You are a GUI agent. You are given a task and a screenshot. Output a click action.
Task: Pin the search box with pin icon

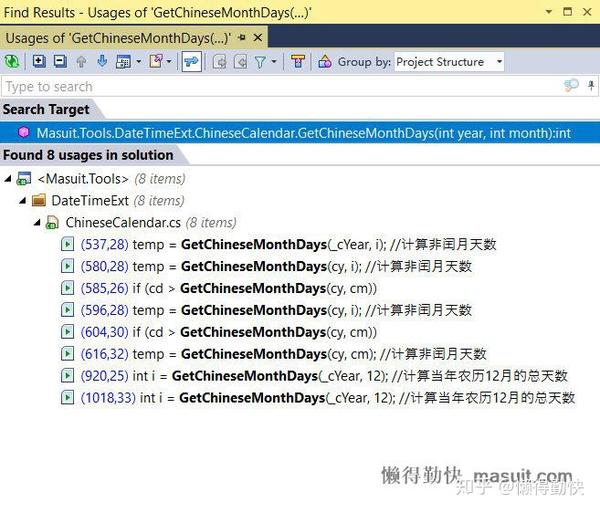coord(591,85)
